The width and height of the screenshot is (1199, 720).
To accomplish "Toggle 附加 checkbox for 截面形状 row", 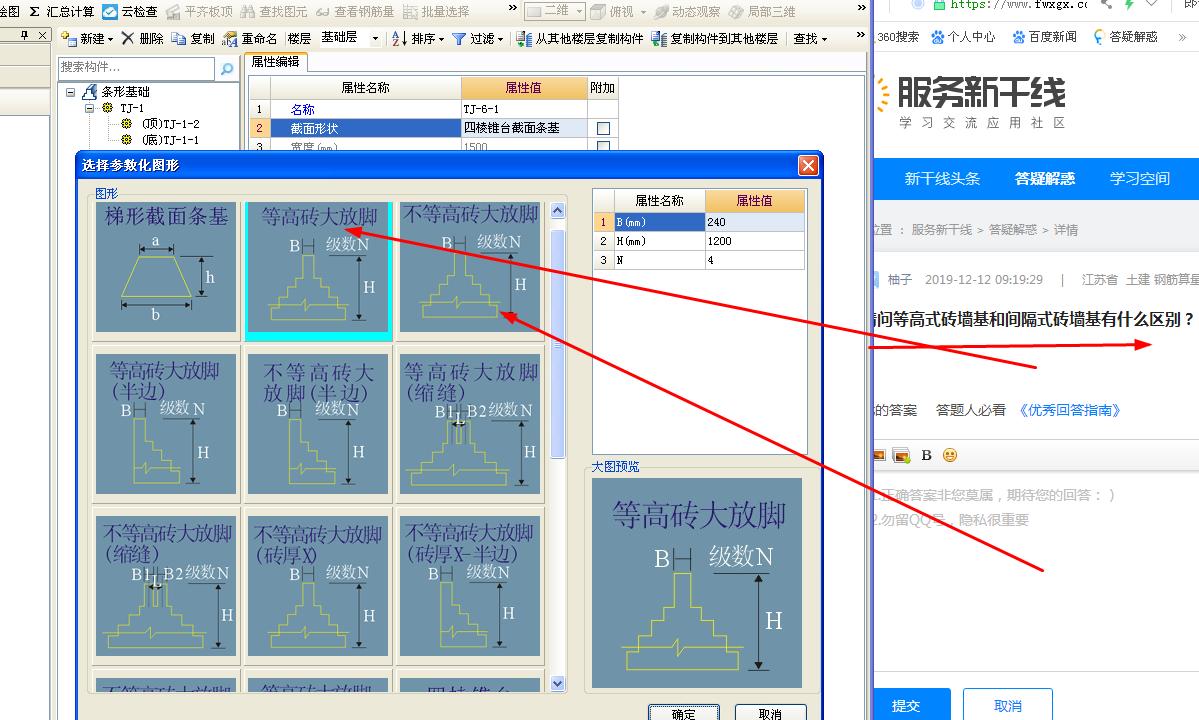I will [603, 128].
